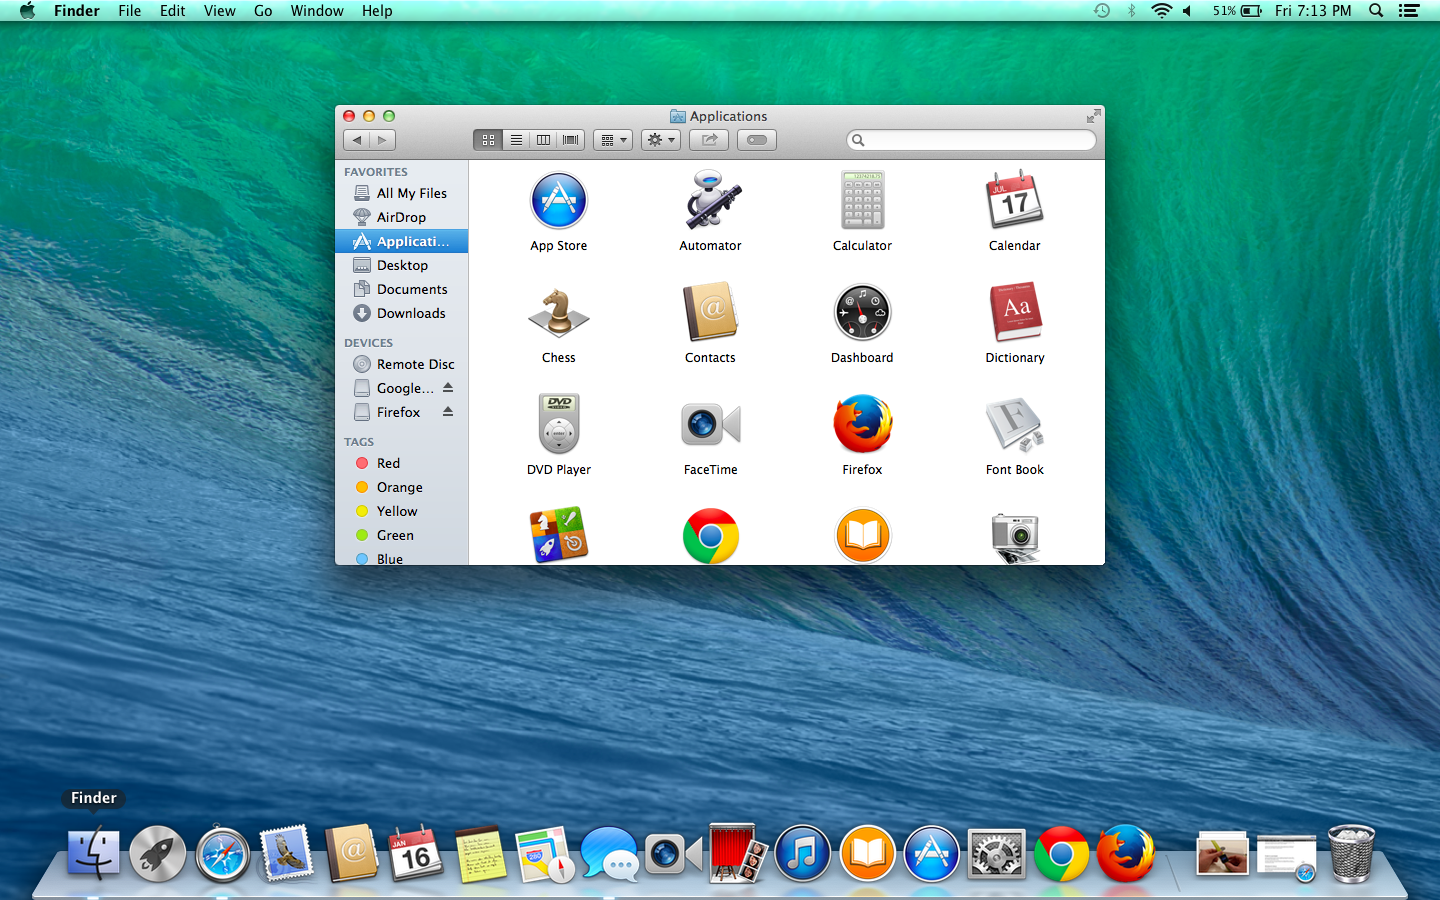Image resolution: width=1440 pixels, height=900 pixels.
Task: Open the Edit menu
Action: coord(173,11)
